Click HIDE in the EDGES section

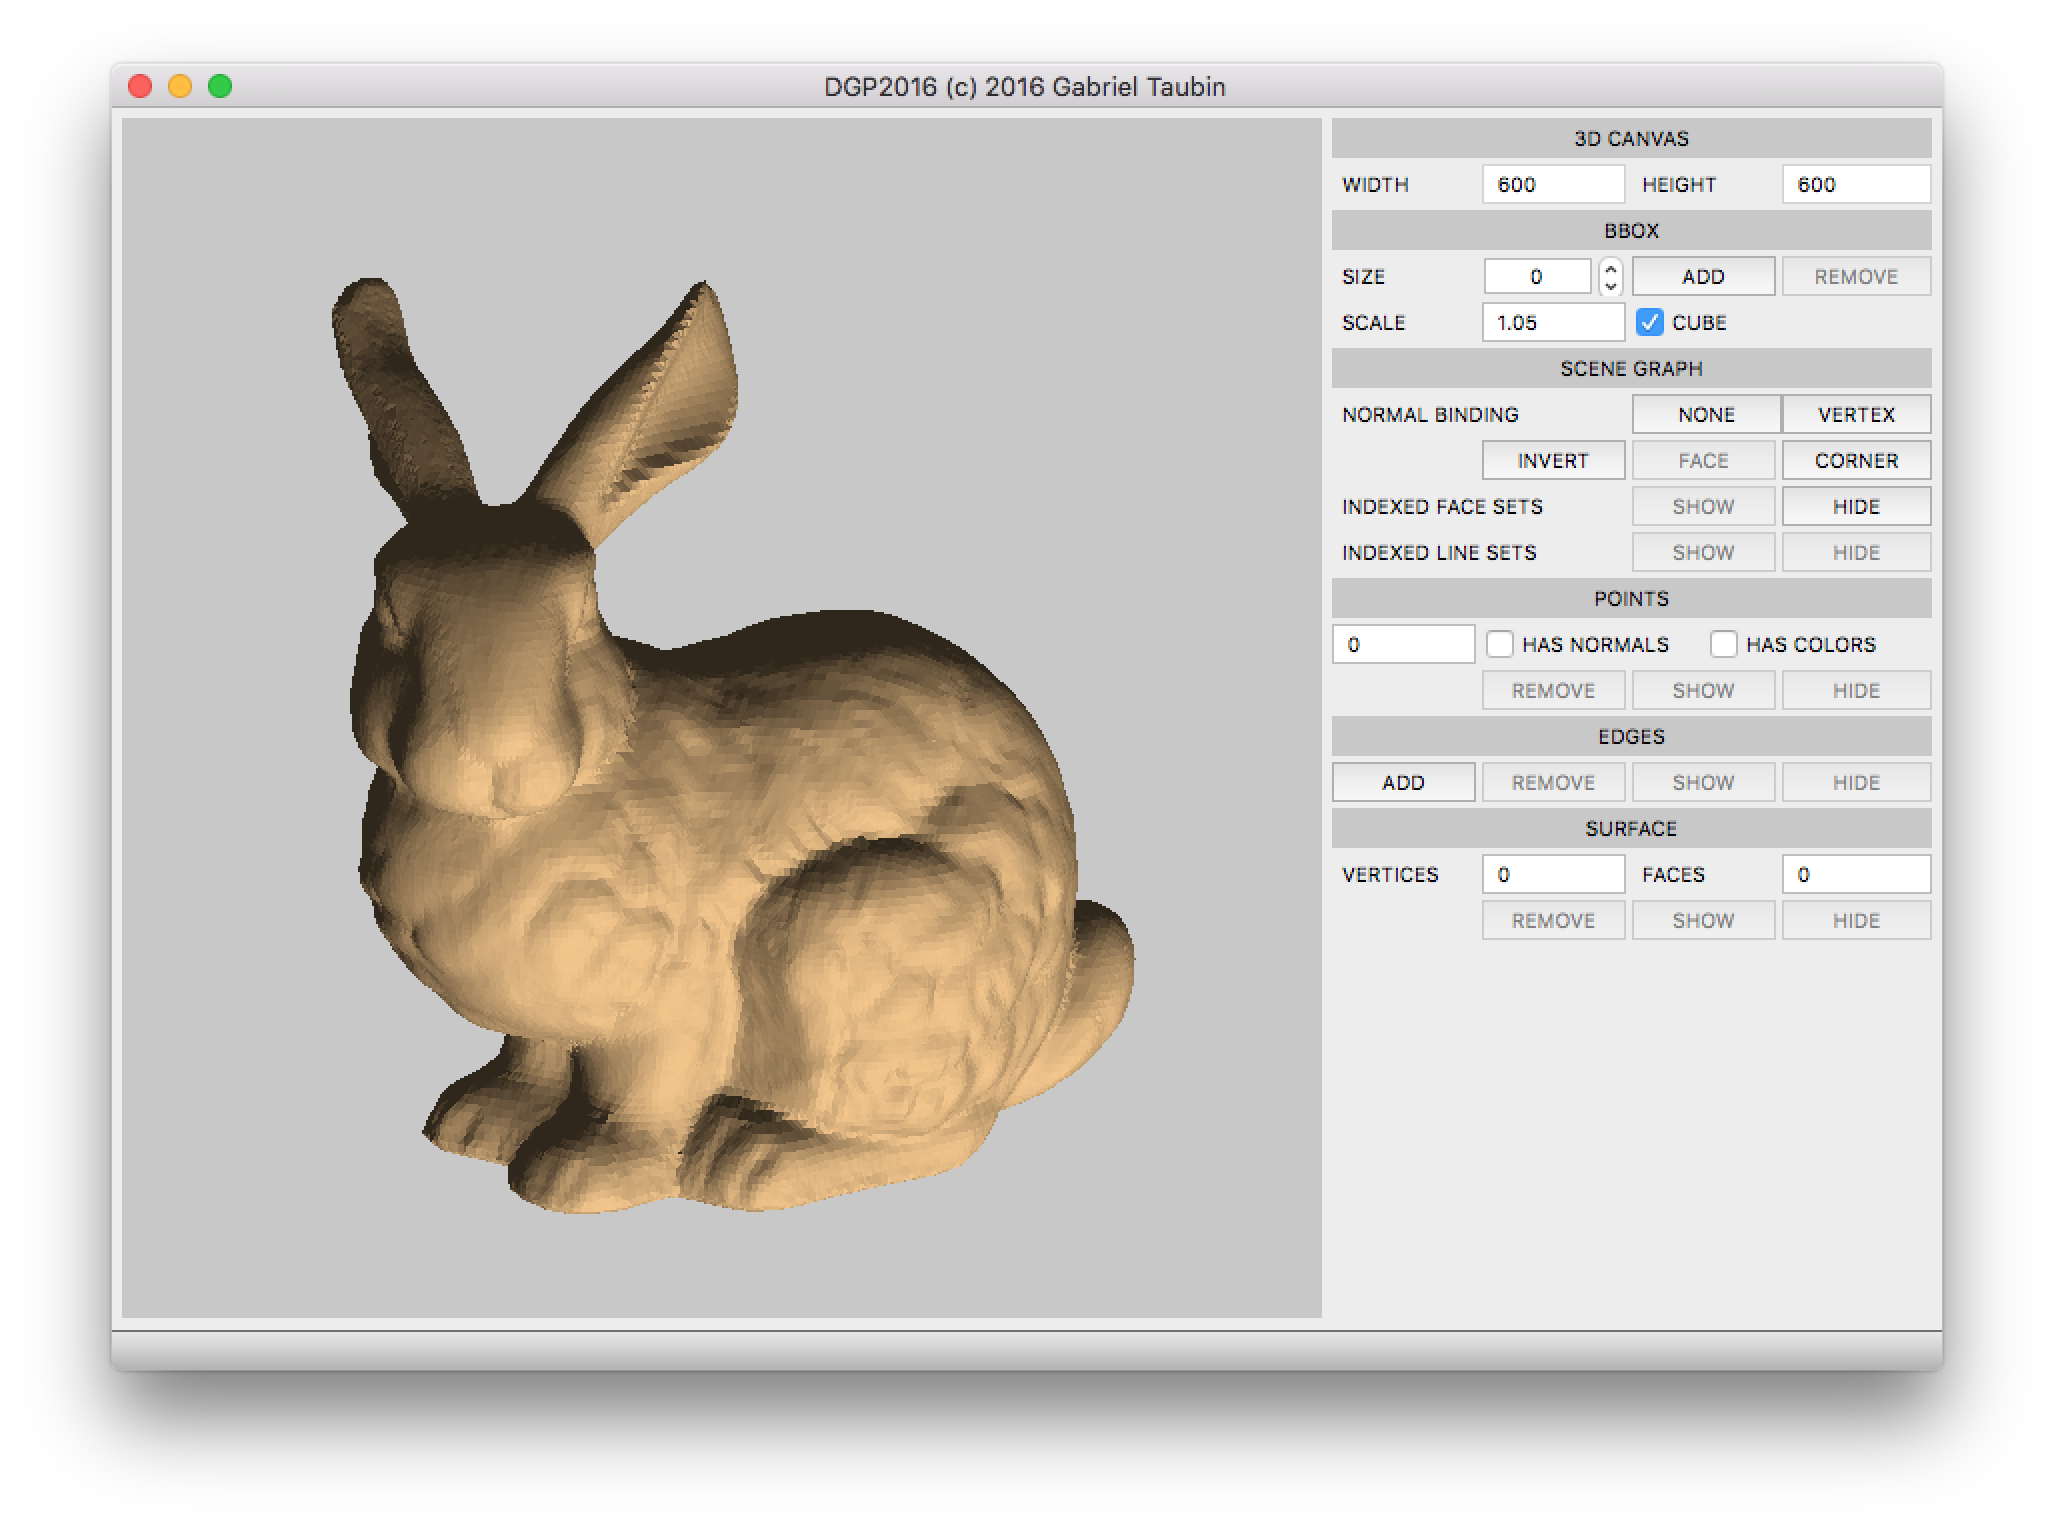(x=1856, y=782)
